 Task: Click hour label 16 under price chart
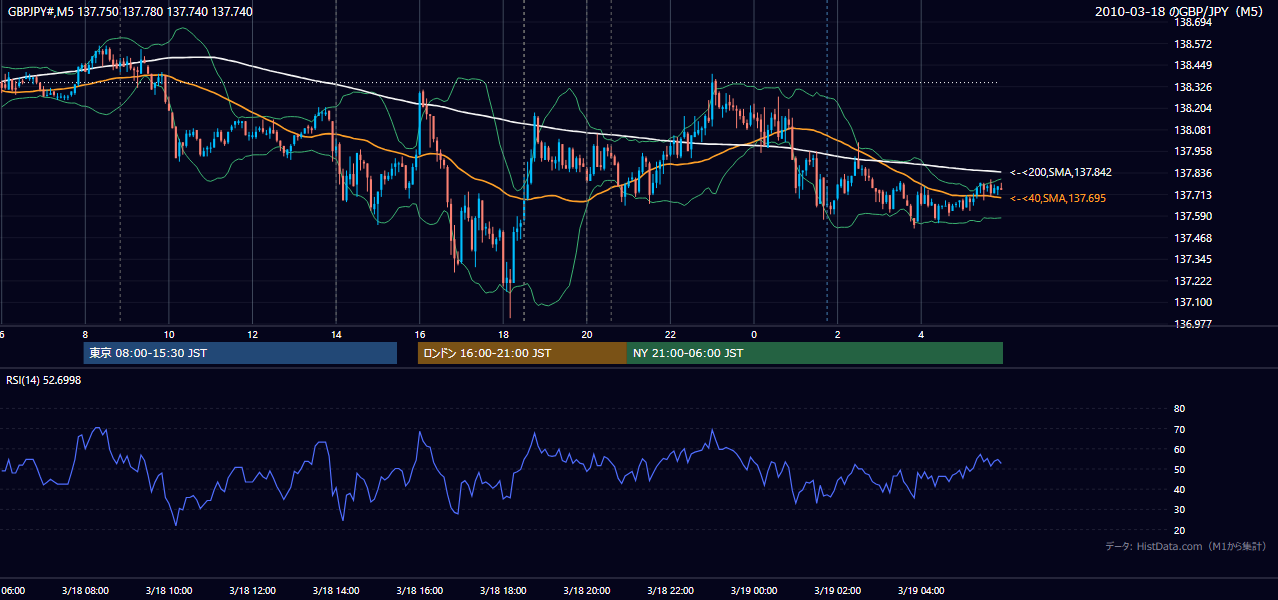[x=420, y=334]
